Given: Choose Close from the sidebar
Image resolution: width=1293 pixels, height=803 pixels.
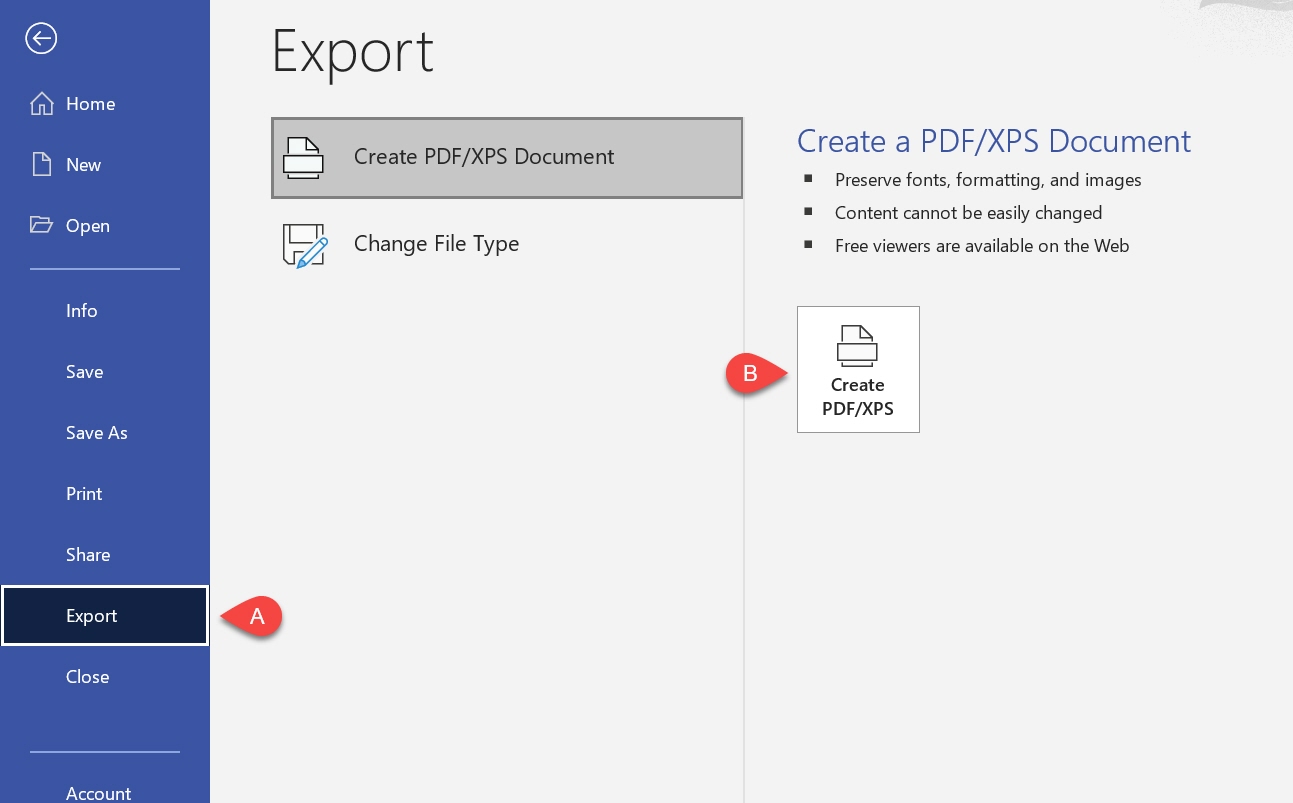Looking at the screenshot, I should click(x=88, y=677).
